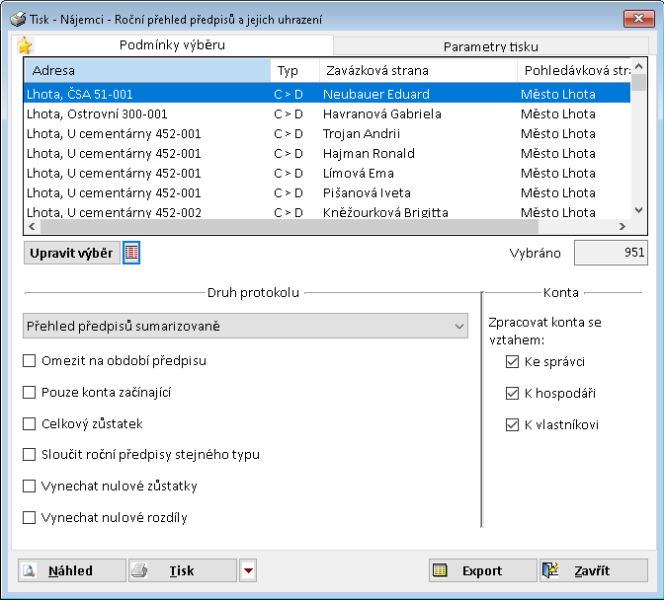Select the Podmínky výběru tab
The image size is (664, 600).
(x=172, y=45)
